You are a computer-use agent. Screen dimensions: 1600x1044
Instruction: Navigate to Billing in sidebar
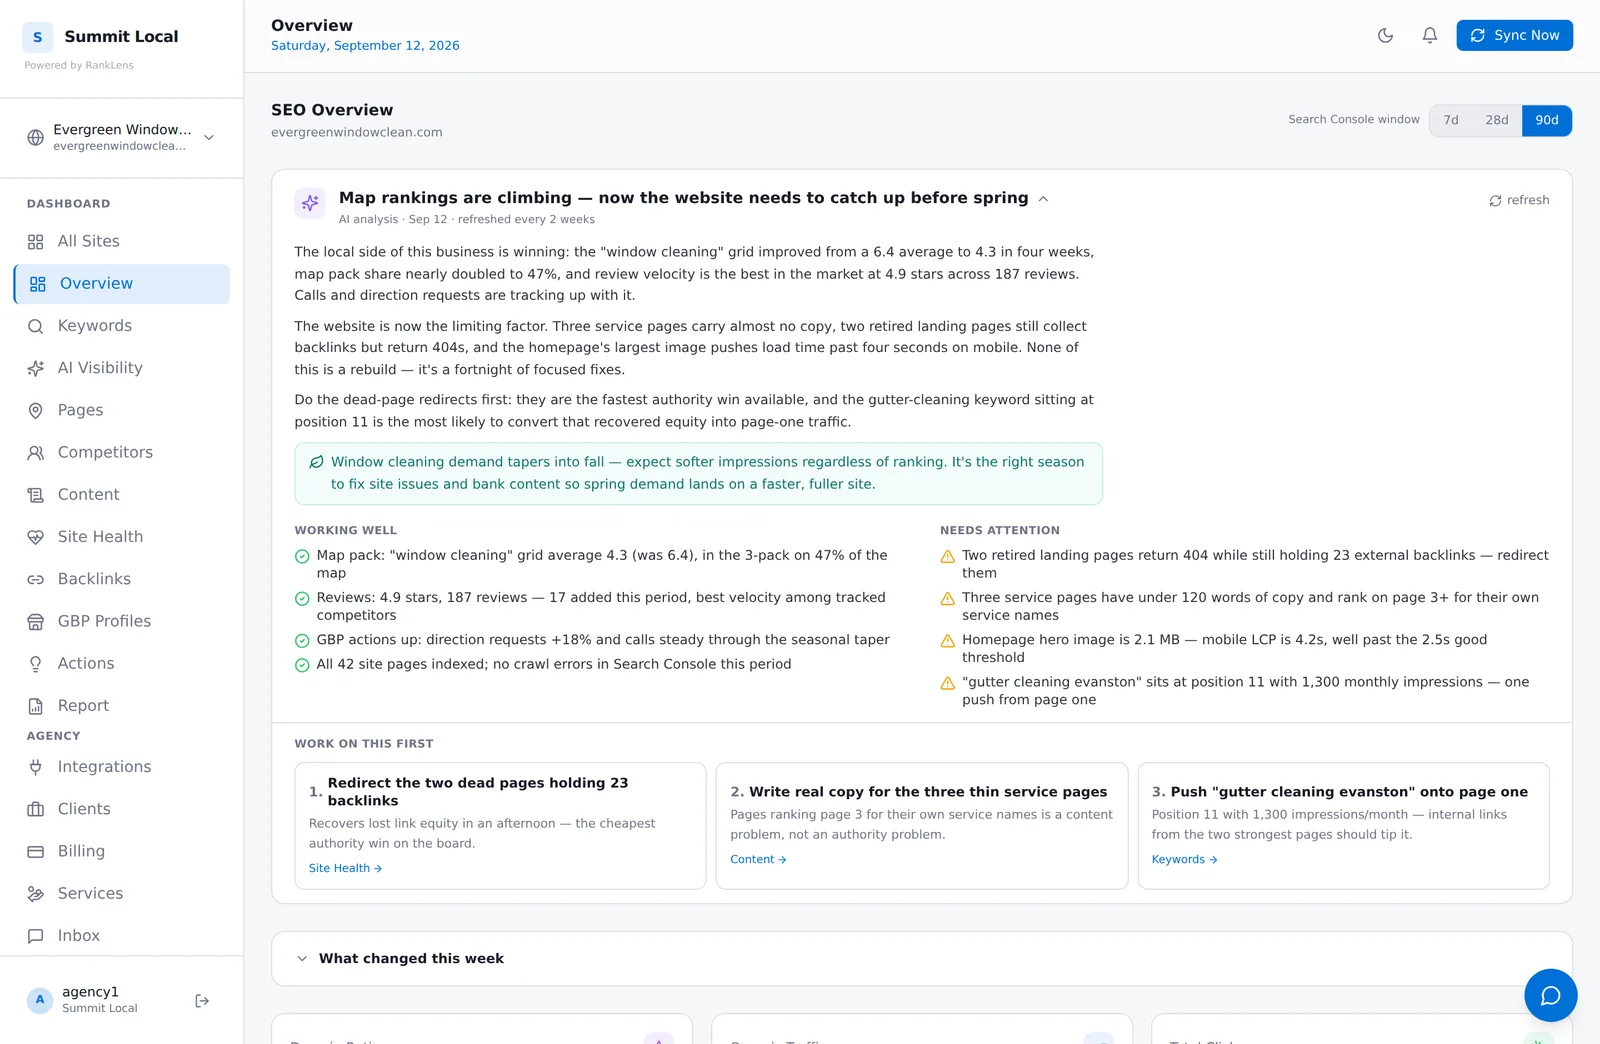point(121,851)
